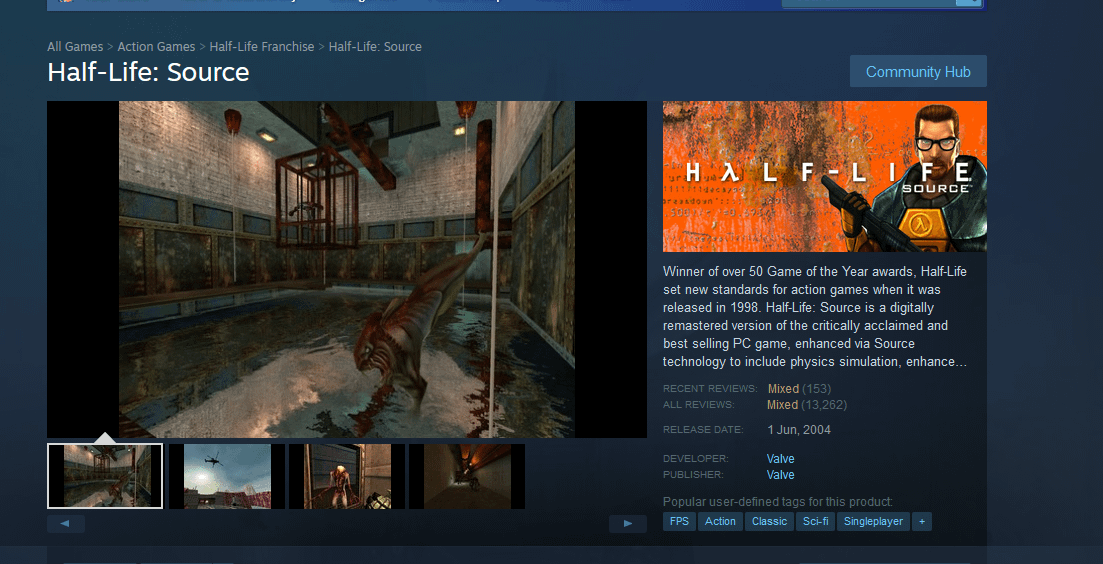Image resolution: width=1103 pixels, height=564 pixels.
Task: Open Action Games breadcrumb link
Action: click(x=156, y=47)
